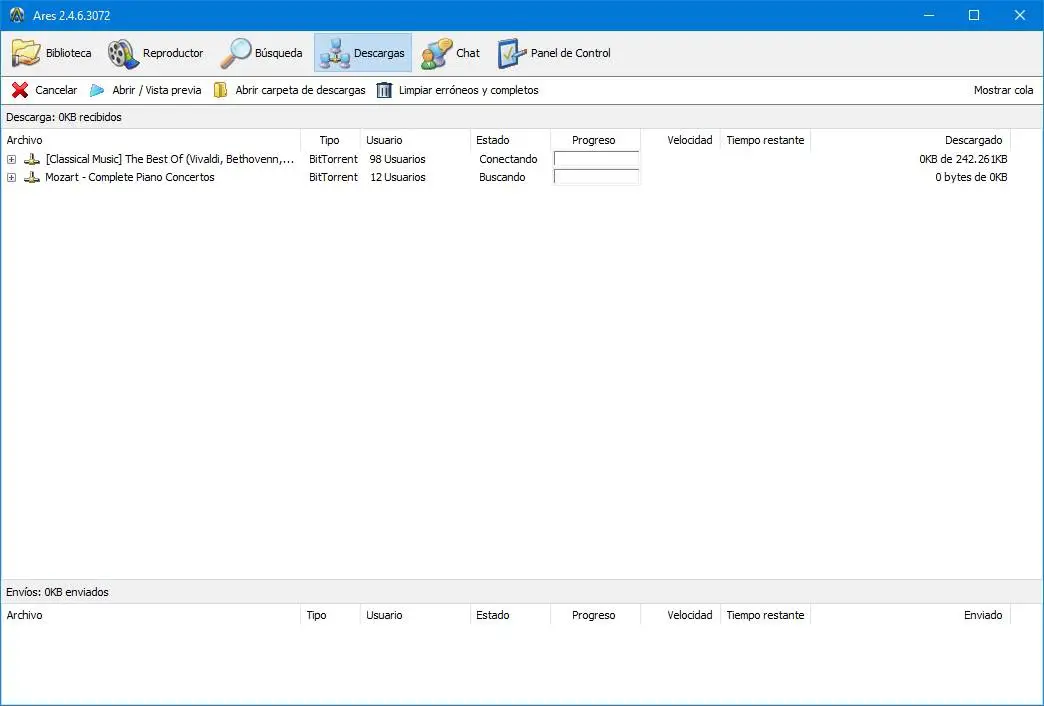
Task: Select the Descargas tab
Action: [363, 53]
